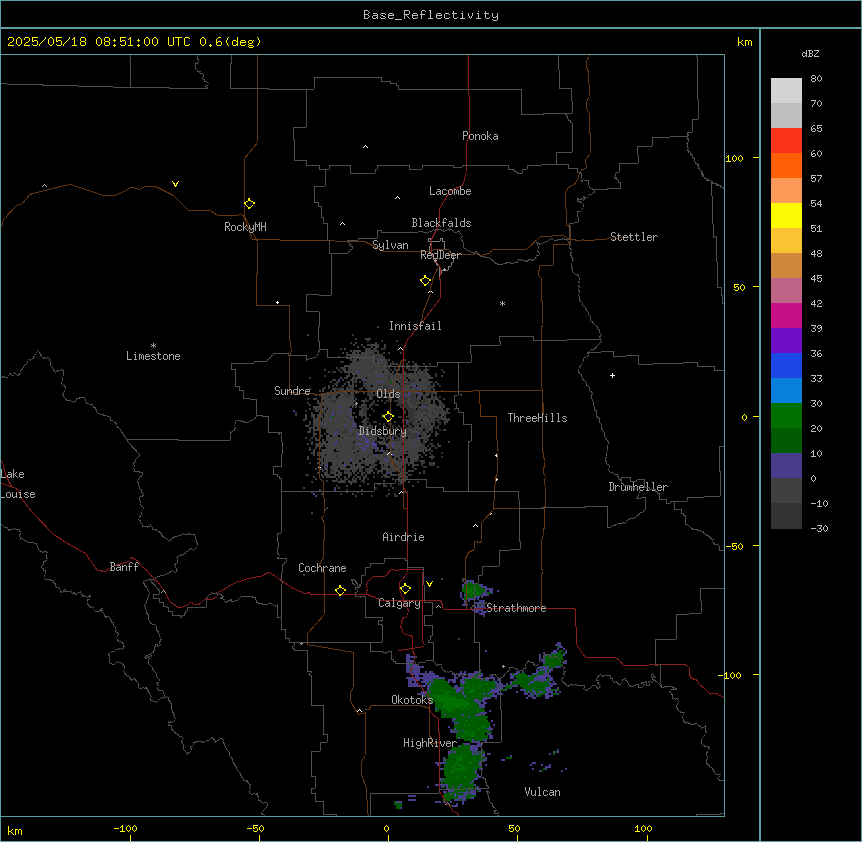The image size is (862, 842).
Task: Click the Strathmore label
Action: (x=516, y=608)
